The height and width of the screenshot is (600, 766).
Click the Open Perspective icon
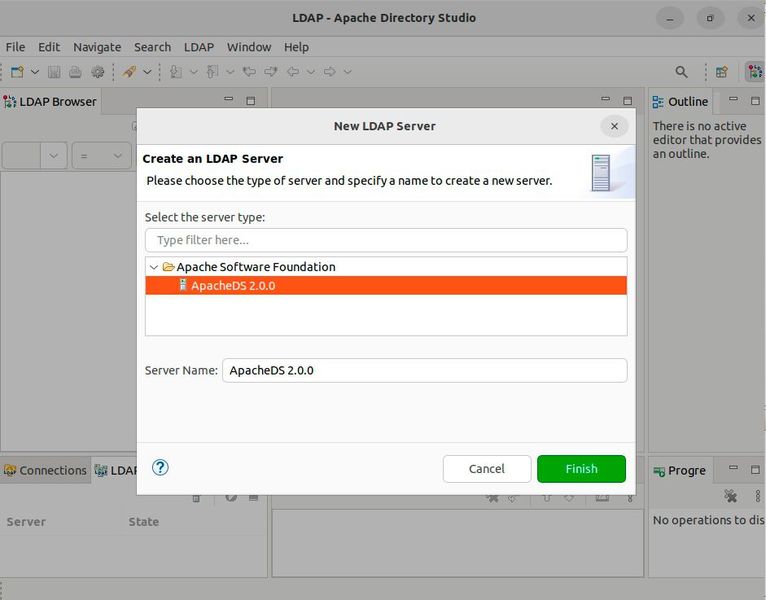click(x=722, y=72)
